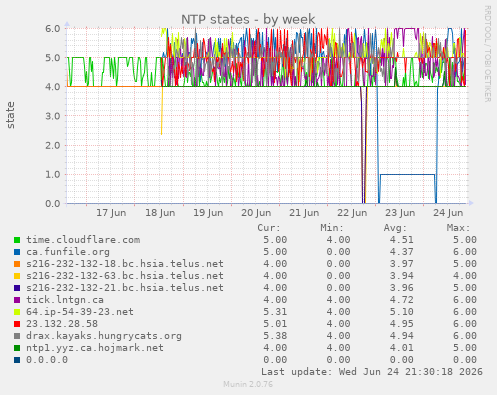
Task: Select the ca.funfile.org legend label
Action: 68,252
